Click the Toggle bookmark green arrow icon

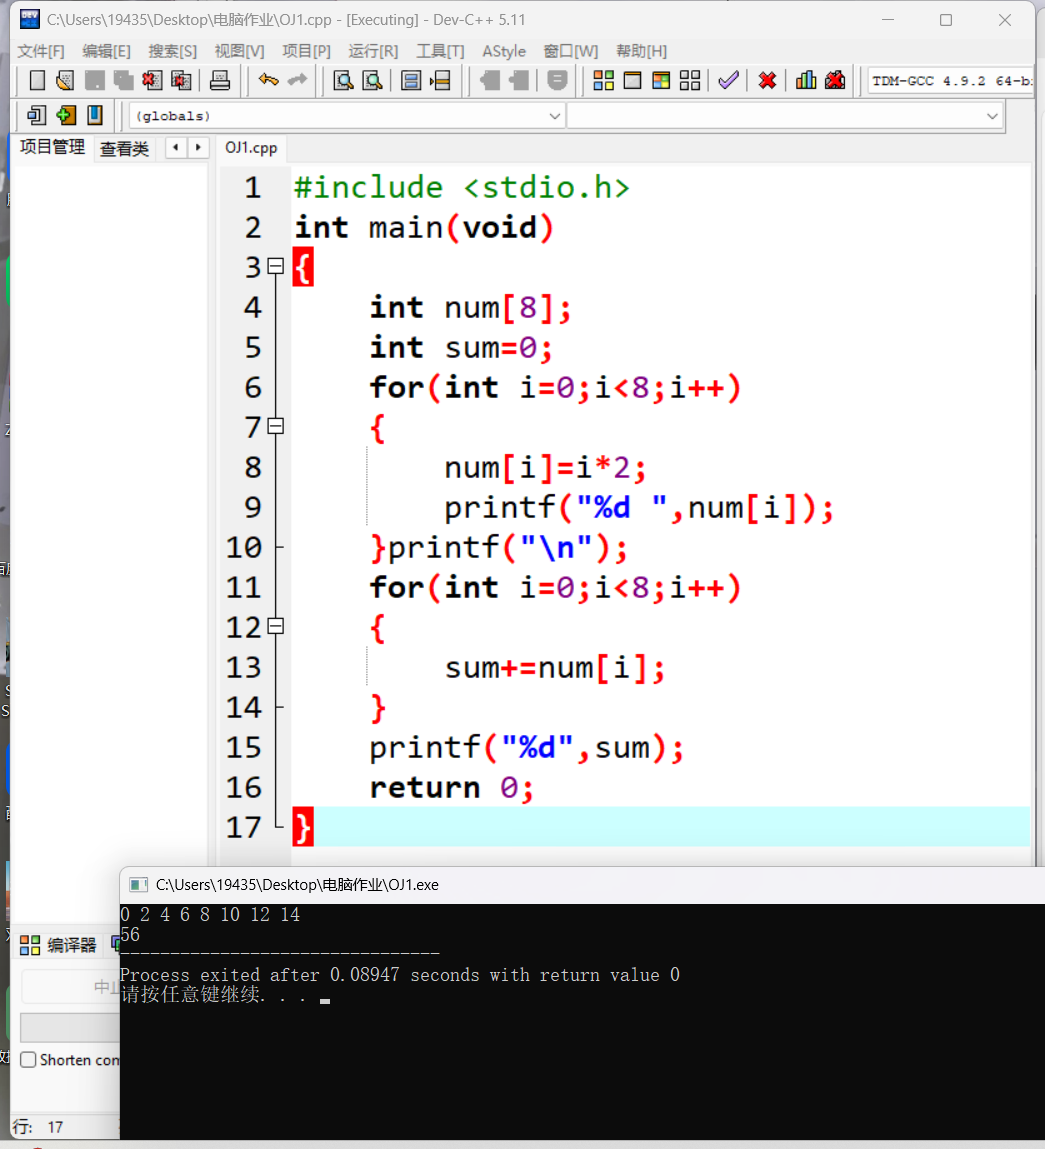(x=66, y=115)
